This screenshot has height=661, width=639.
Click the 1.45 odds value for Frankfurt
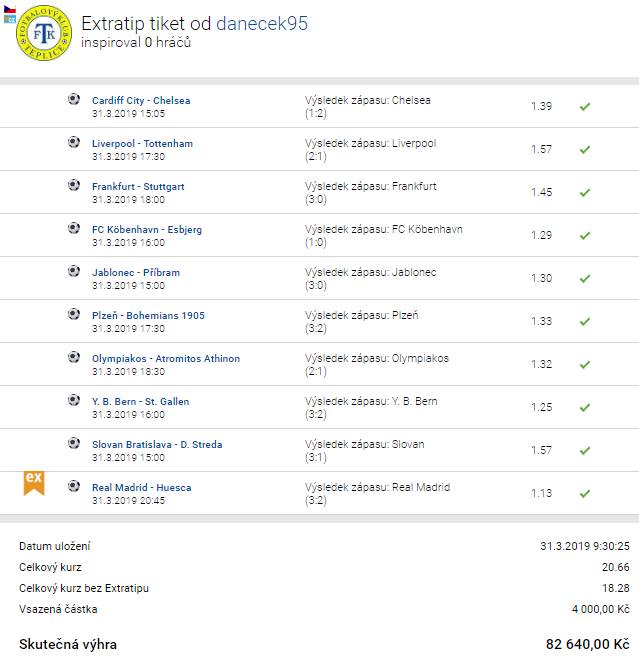(x=542, y=192)
